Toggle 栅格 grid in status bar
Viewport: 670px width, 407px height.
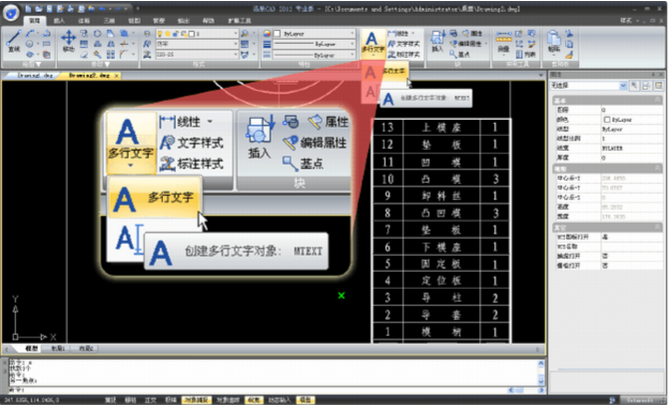131,400
